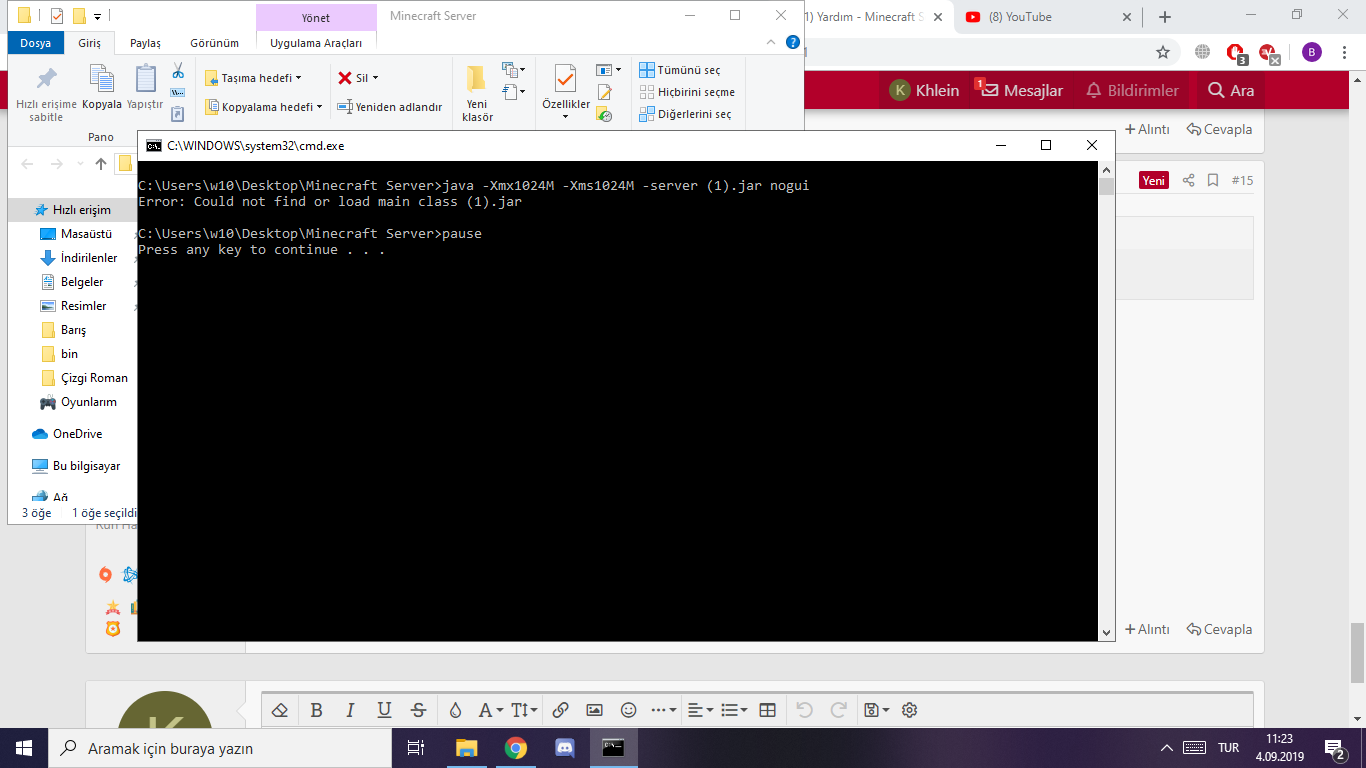Screen dimensions: 1366x768
Task: Click the Windows taskbar search box
Action: coord(222,748)
